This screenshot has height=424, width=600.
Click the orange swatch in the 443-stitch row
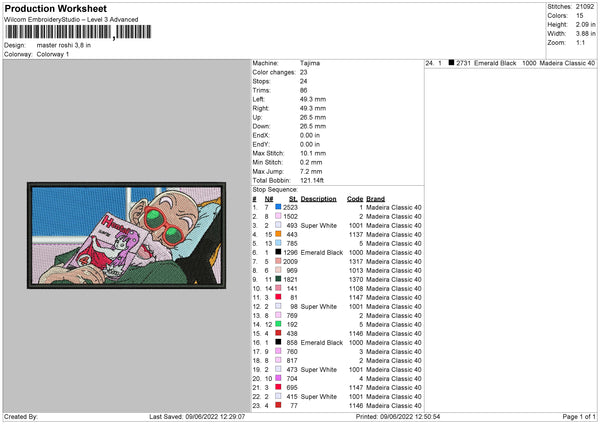tap(278, 234)
